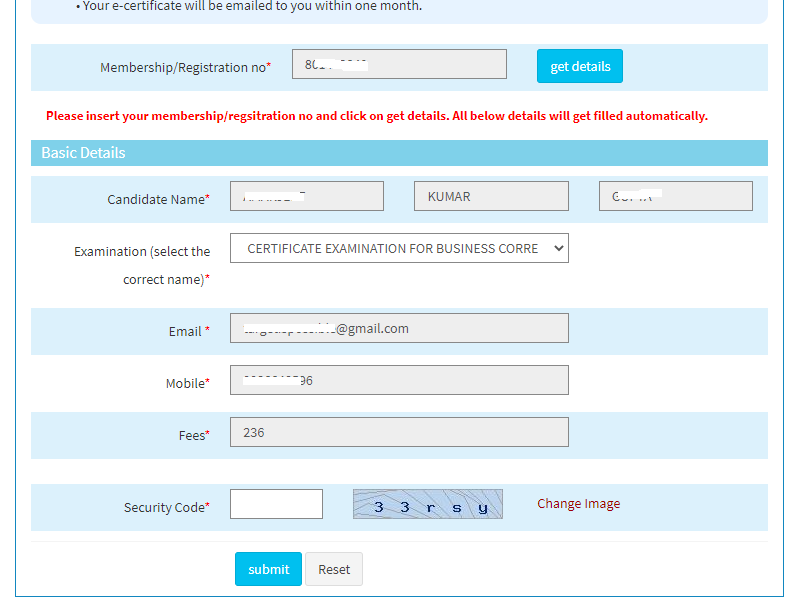Focus the Security Code text box
The image size is (795, 605).
coord(276,504)
